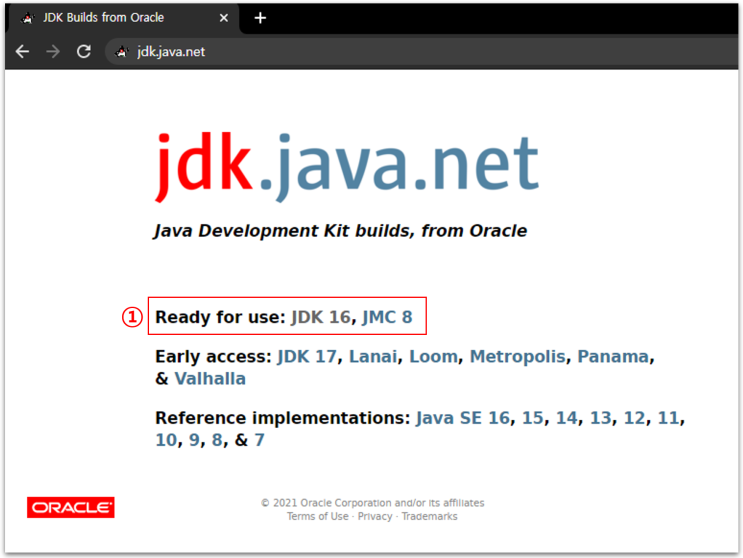This screenshot has width=743, height=558.
Task: Click the 'Early access:' label
Action: click(x=213, y=356)
